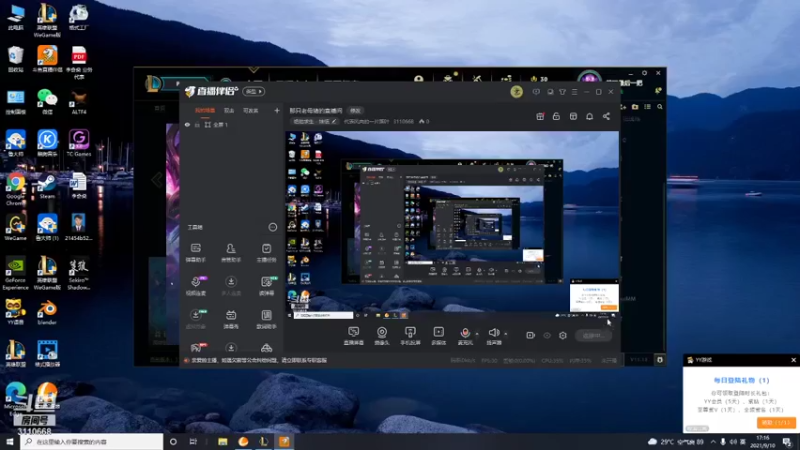This screenshot has height=450, width=800.
Task: Show hidden icons in system tray
Action: (x=713, y=442)
